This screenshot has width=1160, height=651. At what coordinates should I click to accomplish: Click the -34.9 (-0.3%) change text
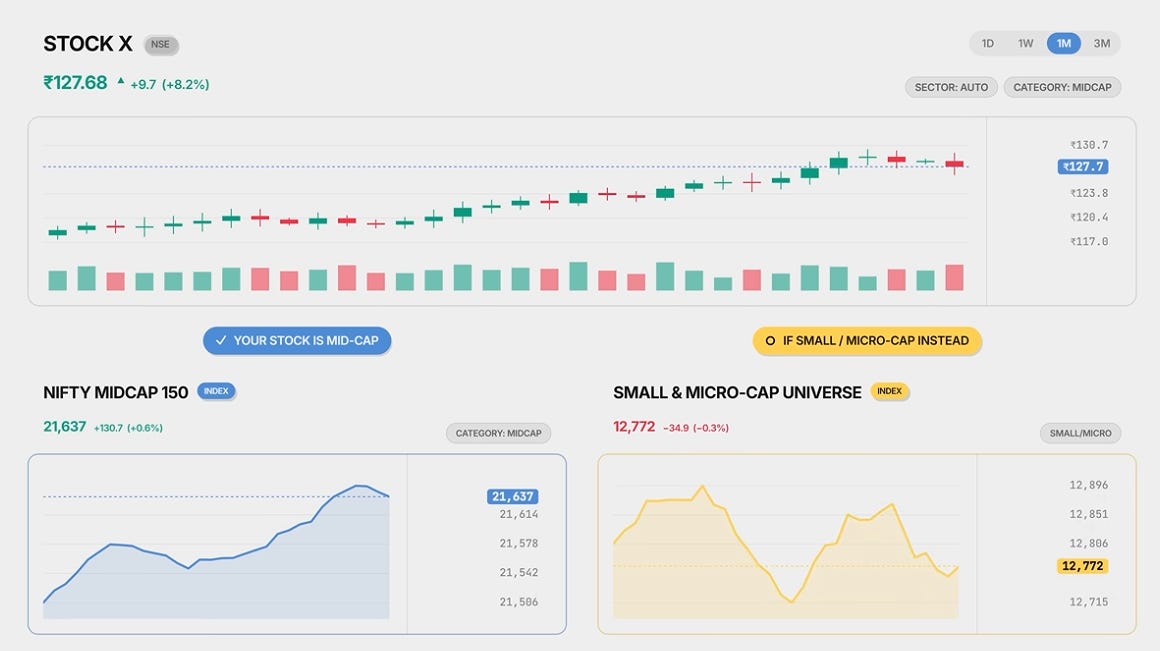(x=695, y=428)
